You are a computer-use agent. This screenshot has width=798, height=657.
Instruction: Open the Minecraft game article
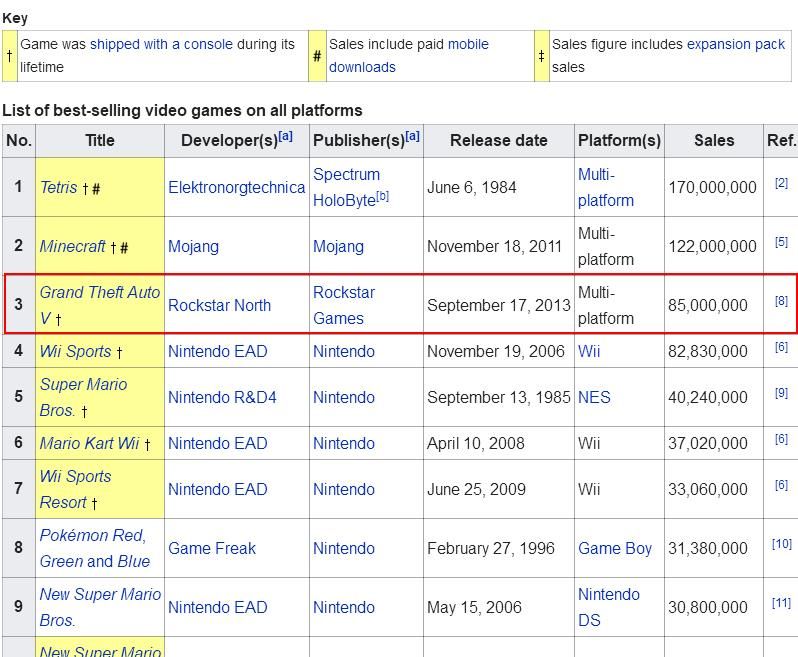point(72,246)
